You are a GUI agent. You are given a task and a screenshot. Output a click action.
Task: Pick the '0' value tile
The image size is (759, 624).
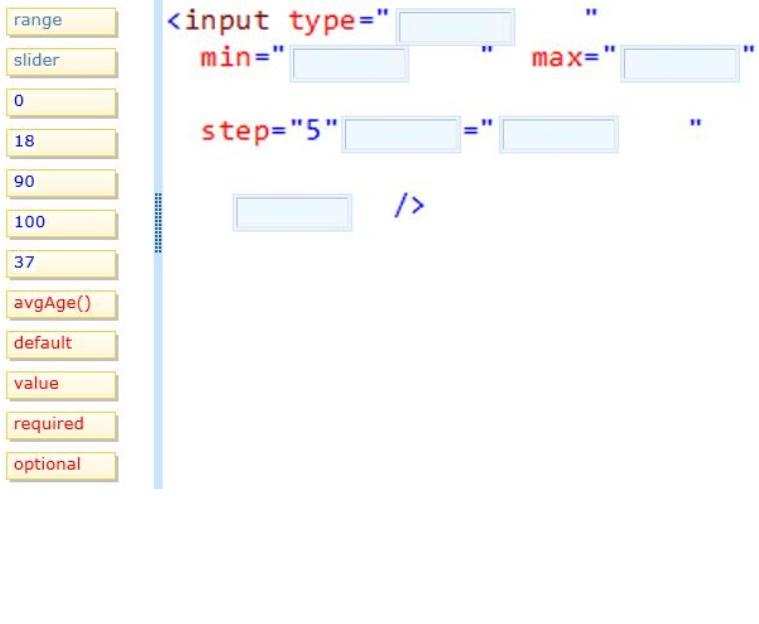click(61, 102)
